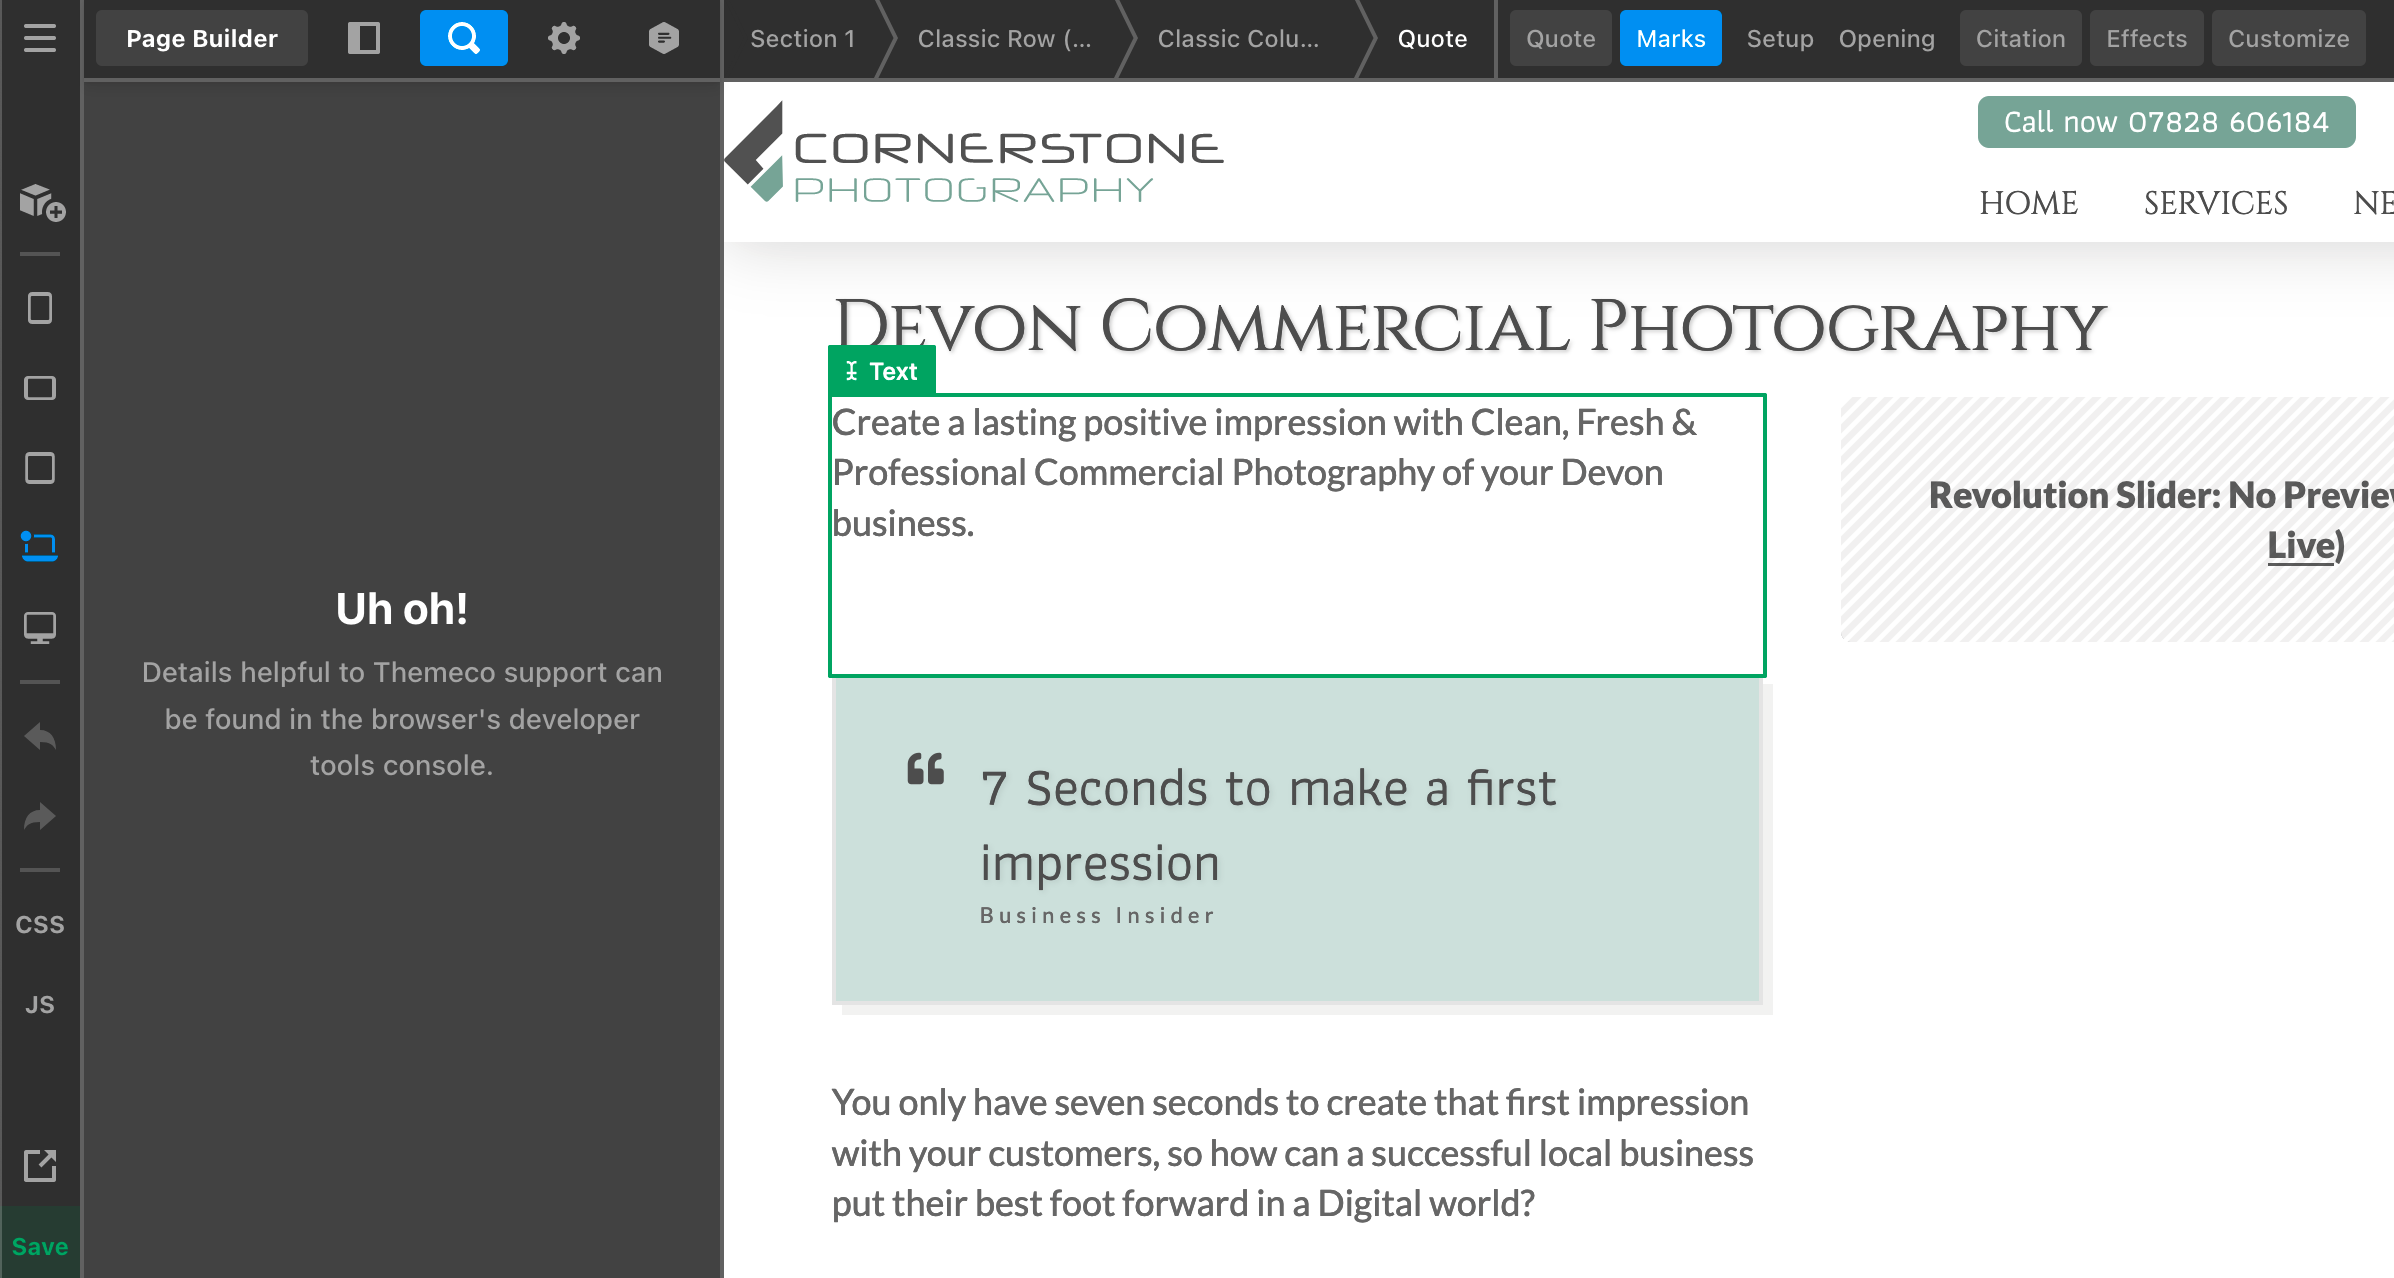Open the CSS editor
Viewport: 2394px width, 1278px height.
40,925
